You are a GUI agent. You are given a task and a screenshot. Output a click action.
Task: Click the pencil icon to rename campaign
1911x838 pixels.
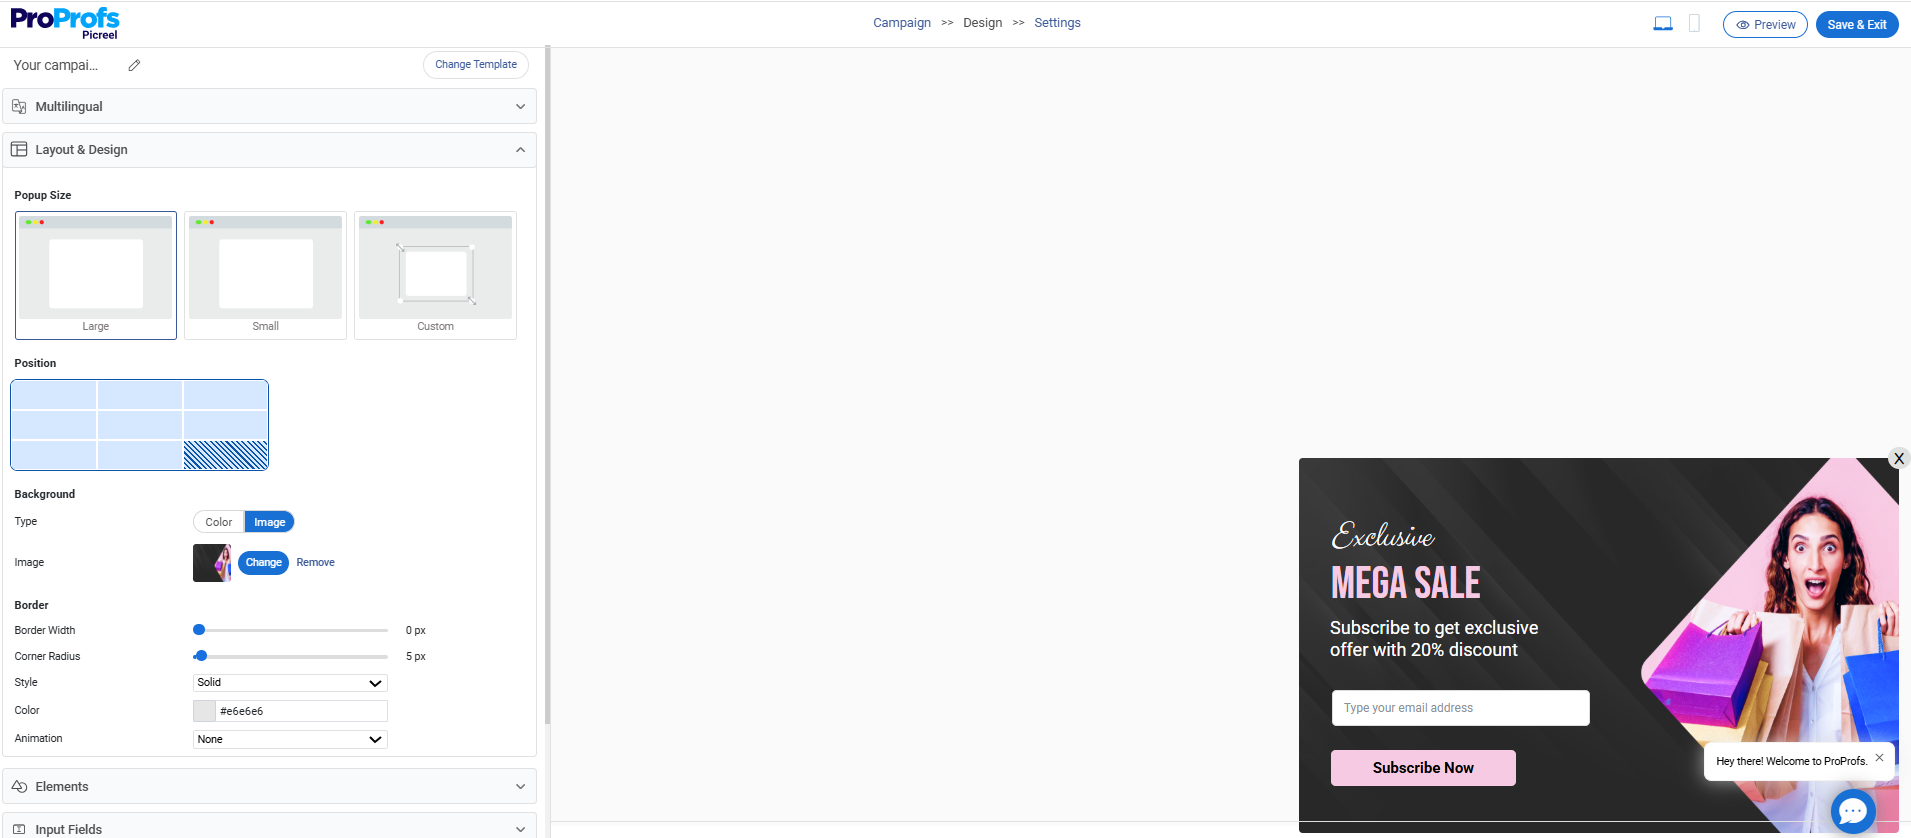(x=134, y=65)
